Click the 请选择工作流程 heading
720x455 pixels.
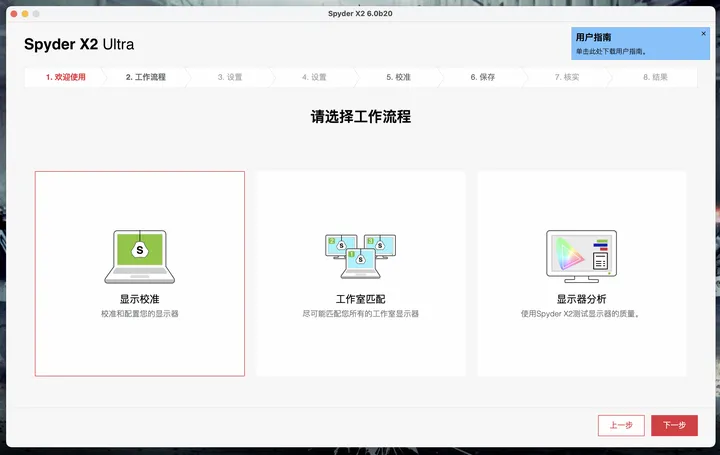360,117
